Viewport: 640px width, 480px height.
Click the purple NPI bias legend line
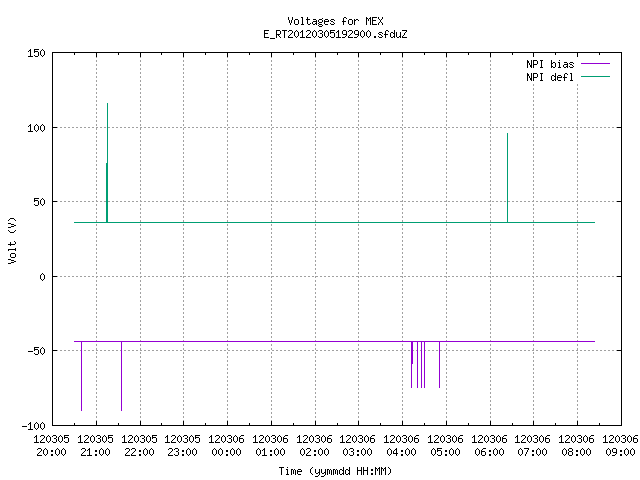(x=595, y=64)
